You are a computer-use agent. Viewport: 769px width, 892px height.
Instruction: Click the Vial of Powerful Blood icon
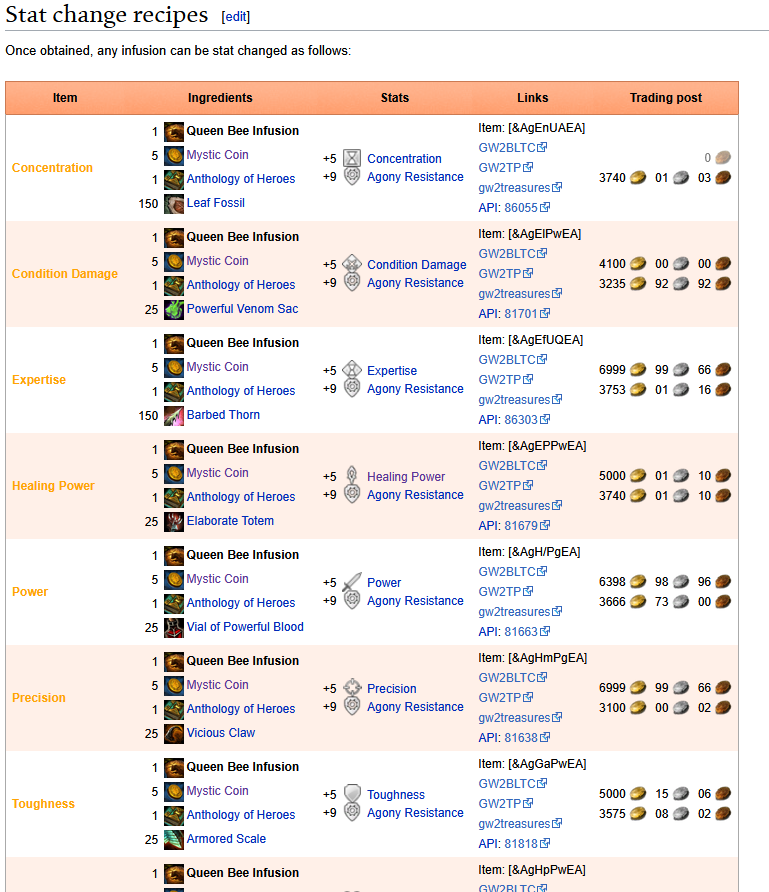(174, 627)
